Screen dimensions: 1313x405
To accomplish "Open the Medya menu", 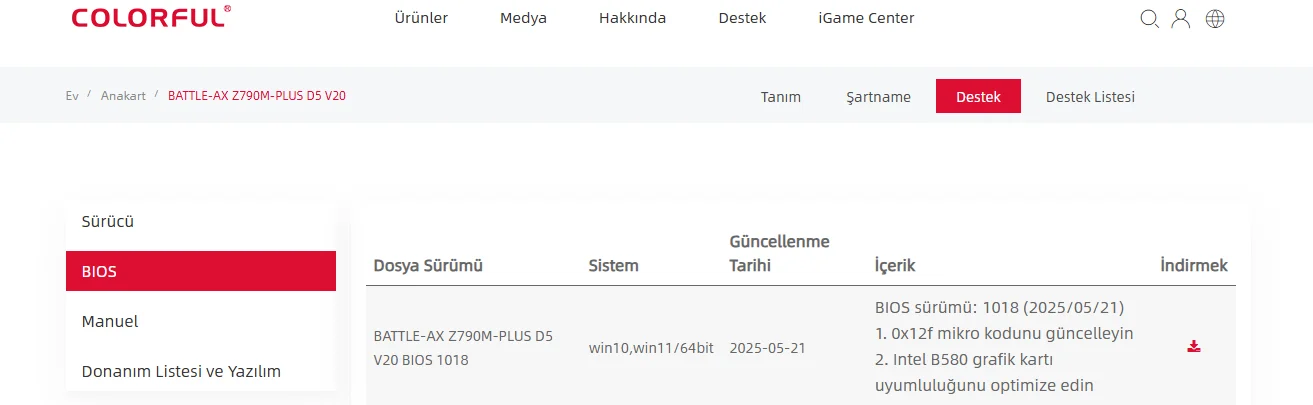I will click(x=523, y=18).
